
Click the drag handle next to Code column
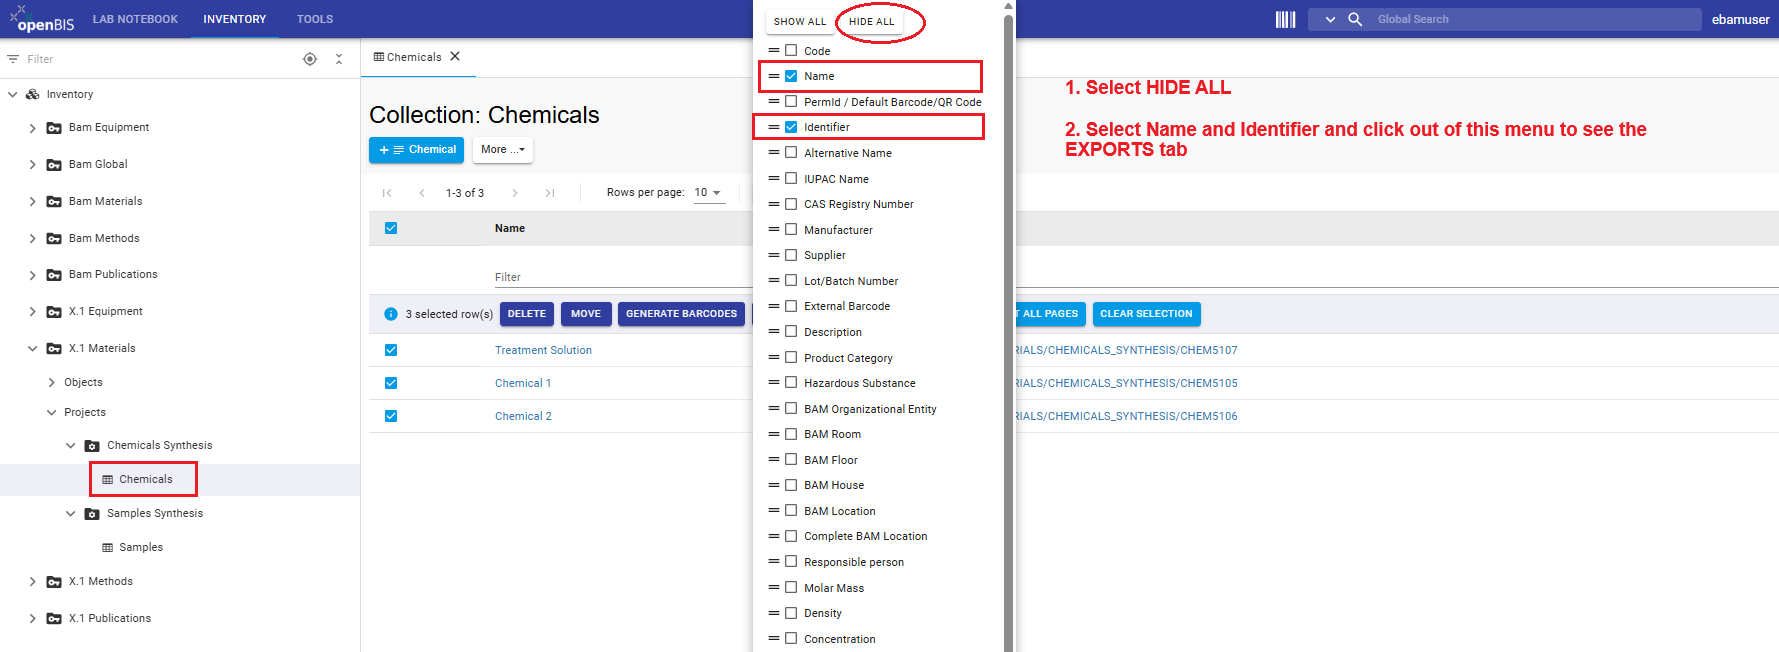[773, 50]
